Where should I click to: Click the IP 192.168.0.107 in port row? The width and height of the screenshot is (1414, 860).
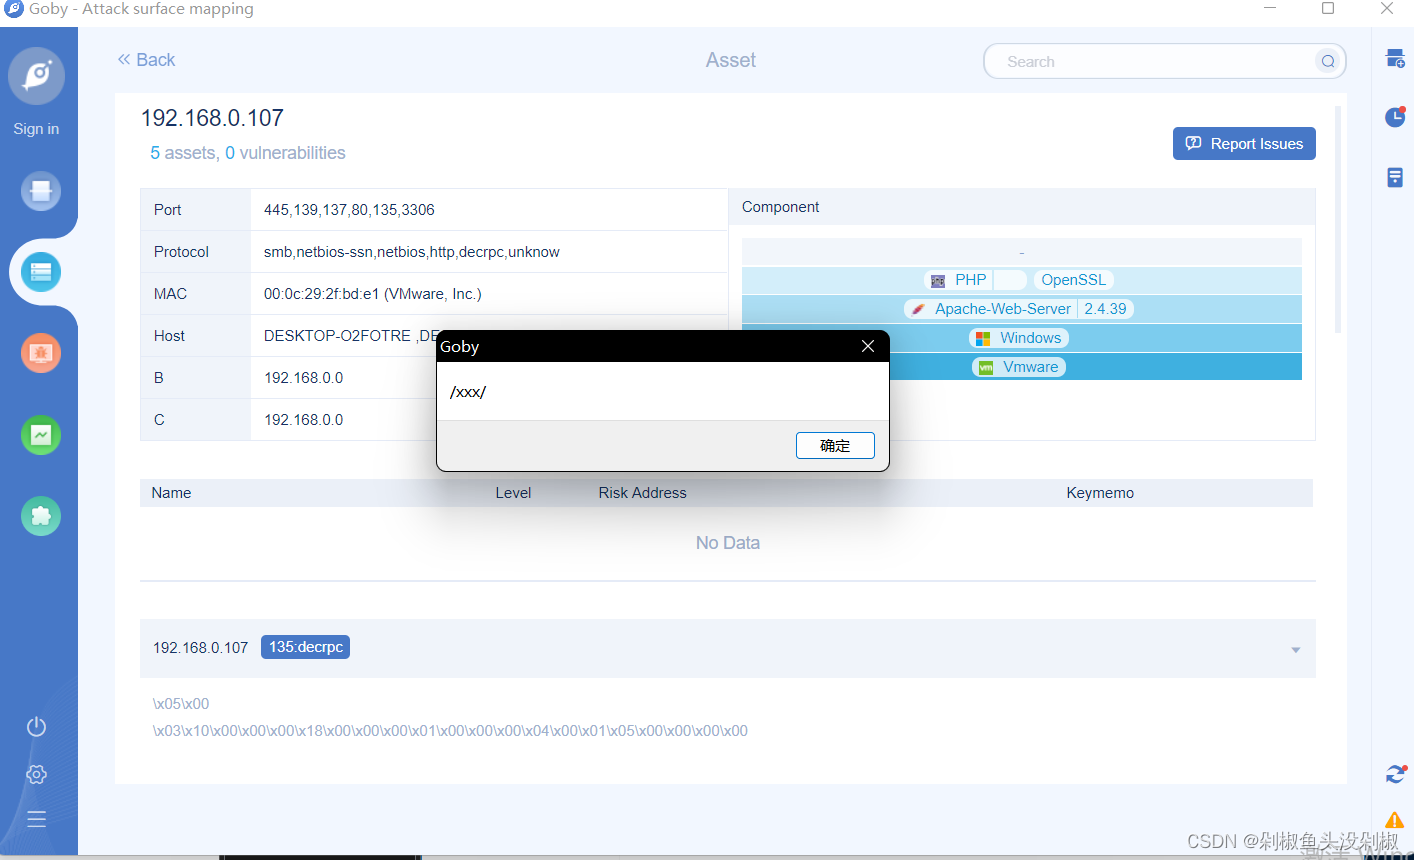coord(200,648)
